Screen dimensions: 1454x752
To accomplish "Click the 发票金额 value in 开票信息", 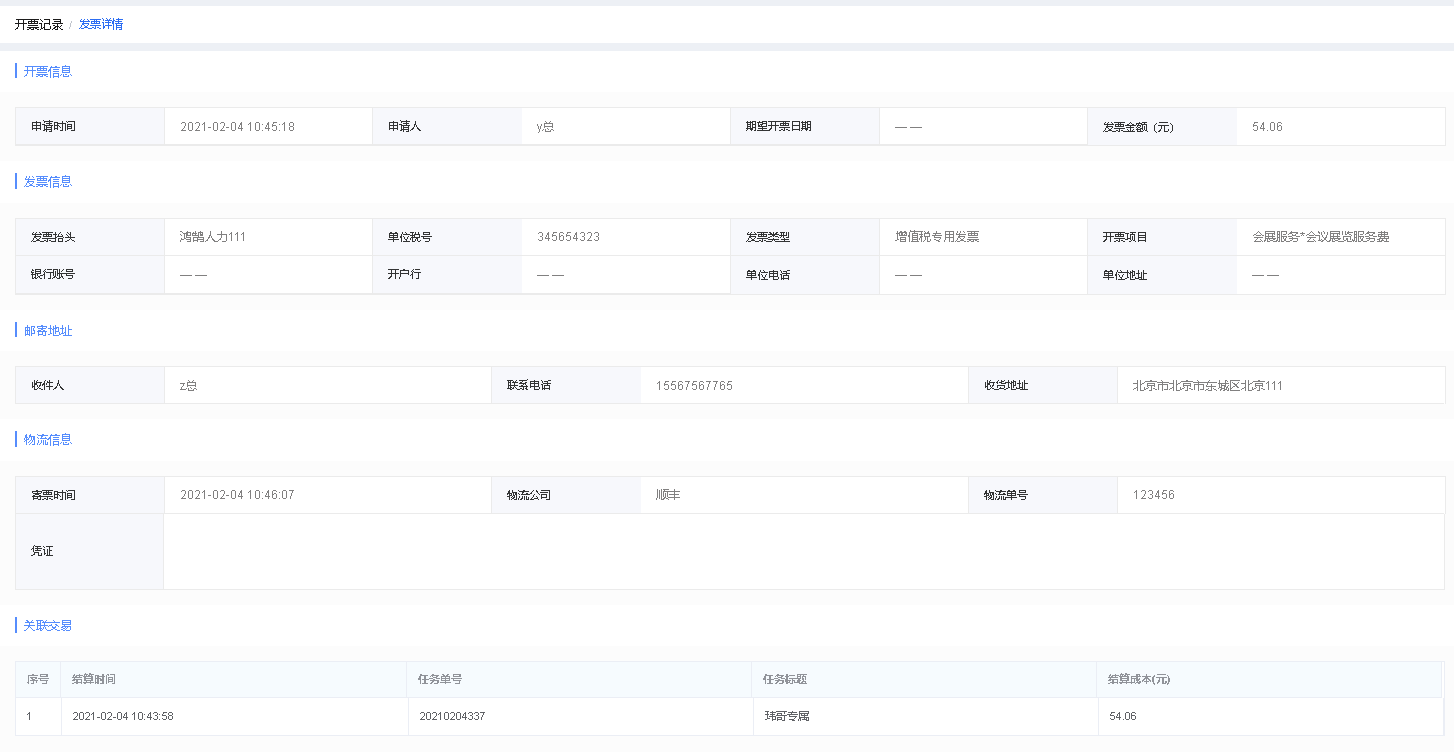I will point(1267,127).
